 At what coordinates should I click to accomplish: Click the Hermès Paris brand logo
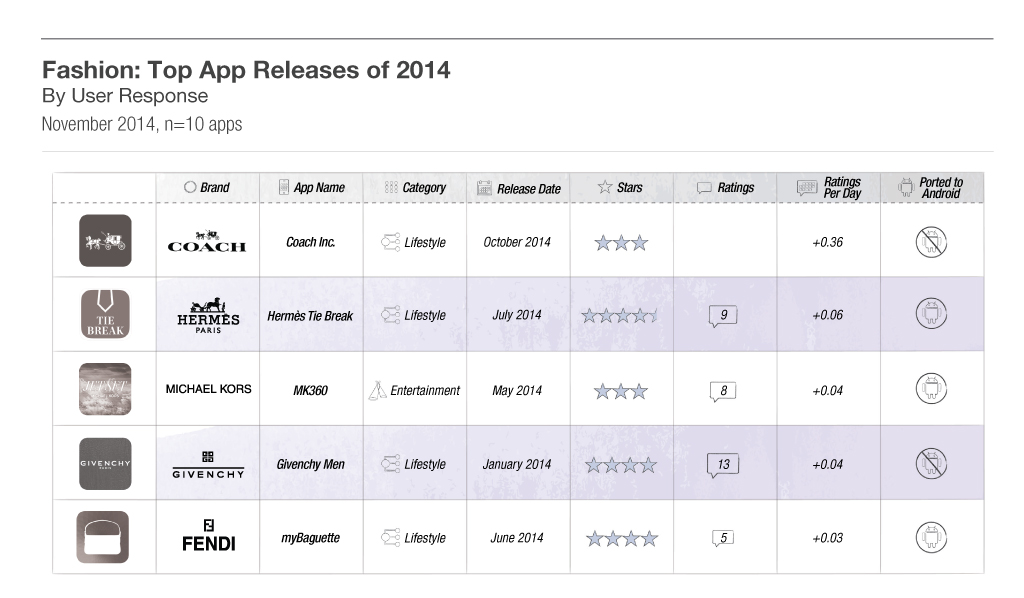(208, 316)
